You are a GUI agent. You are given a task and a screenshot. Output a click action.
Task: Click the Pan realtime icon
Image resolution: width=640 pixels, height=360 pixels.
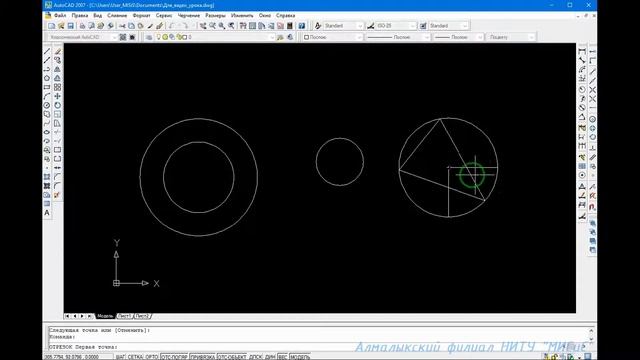[x=203, y=26]
